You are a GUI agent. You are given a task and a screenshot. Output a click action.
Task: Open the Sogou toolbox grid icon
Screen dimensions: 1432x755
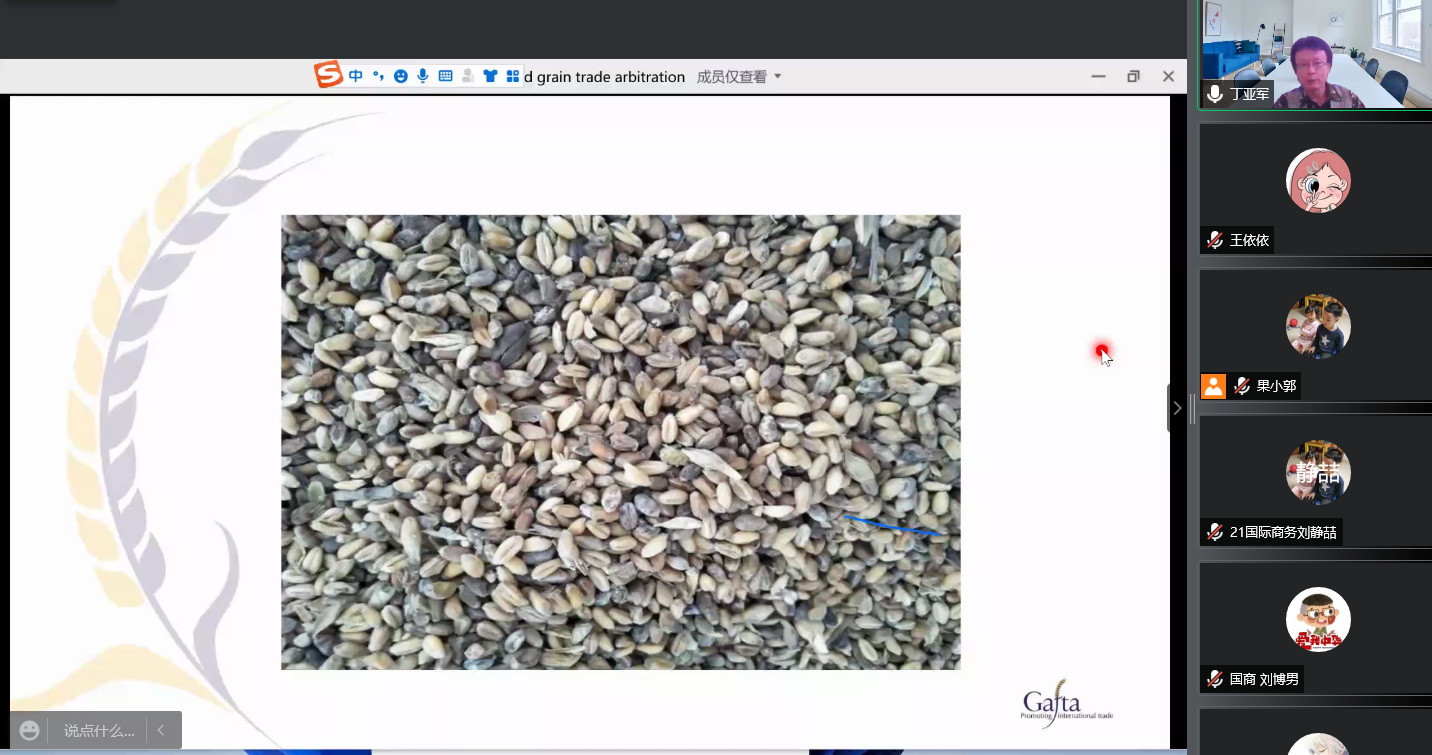coord(512,76)
